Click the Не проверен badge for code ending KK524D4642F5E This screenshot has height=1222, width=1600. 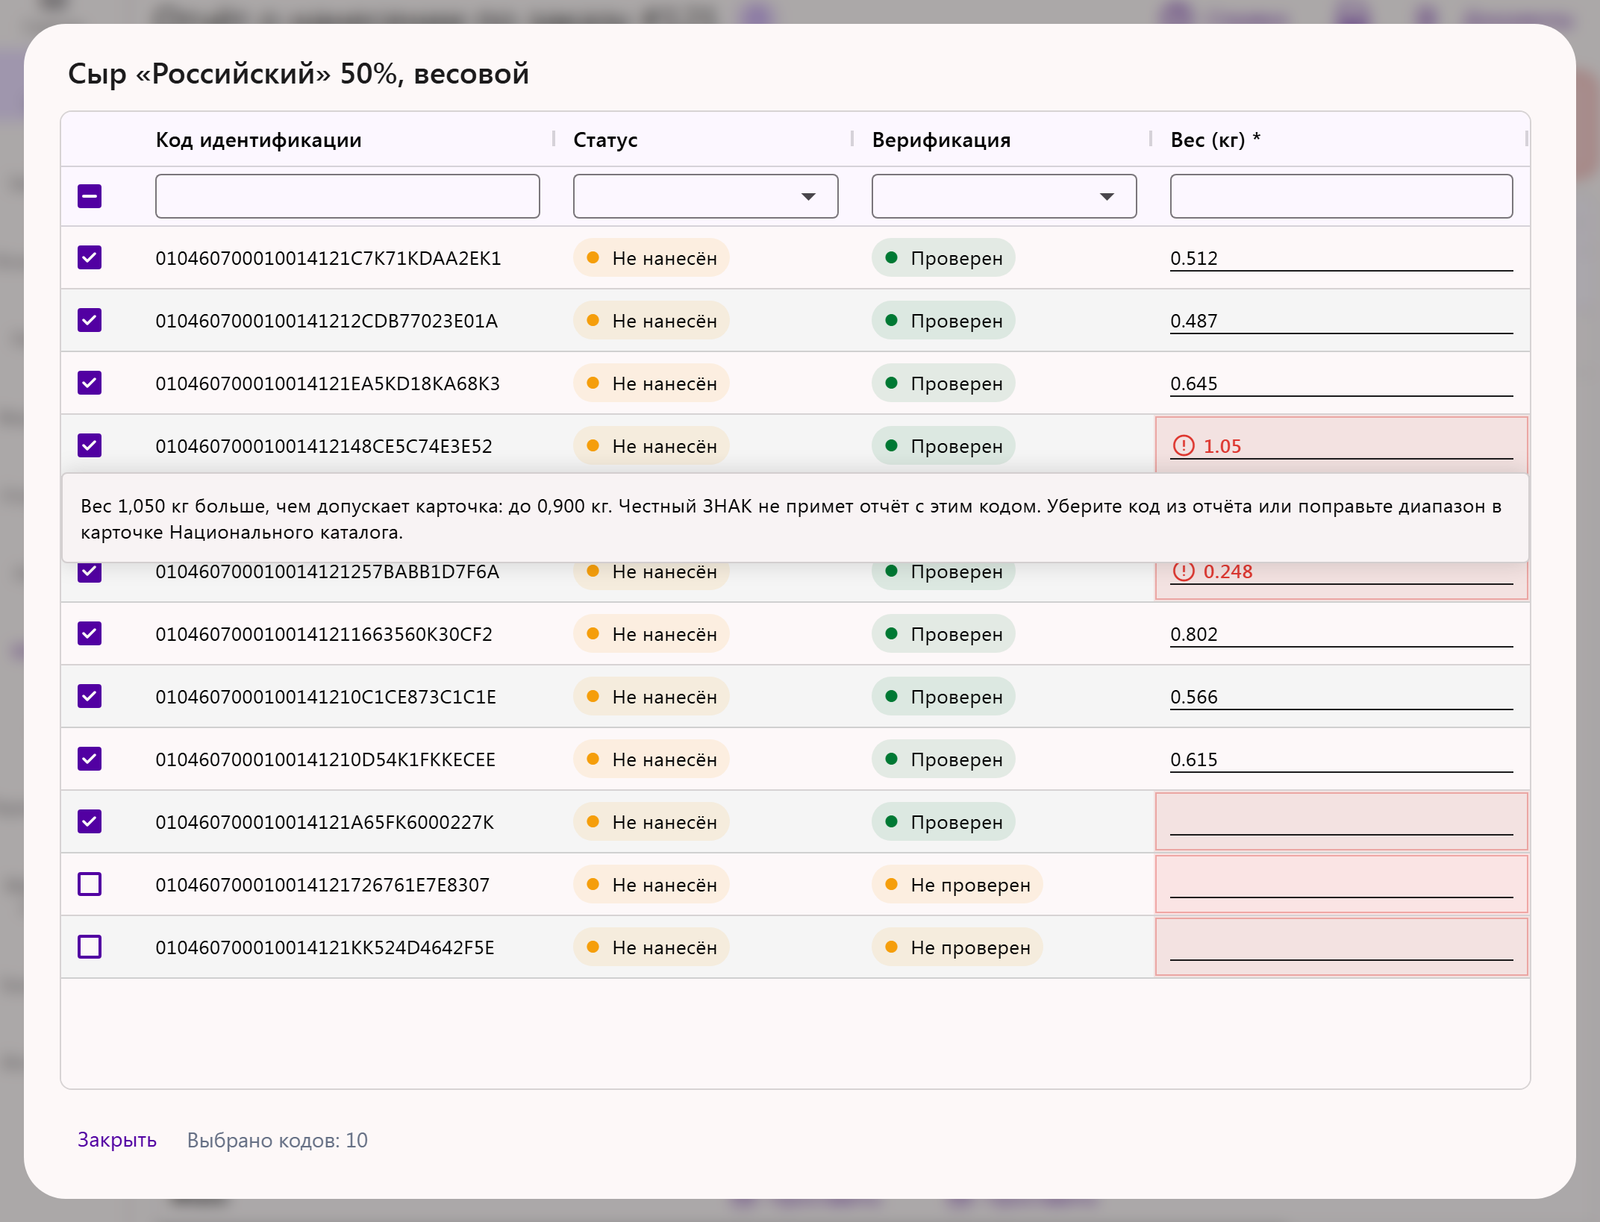pyautogui.click(x=957, y=947)
